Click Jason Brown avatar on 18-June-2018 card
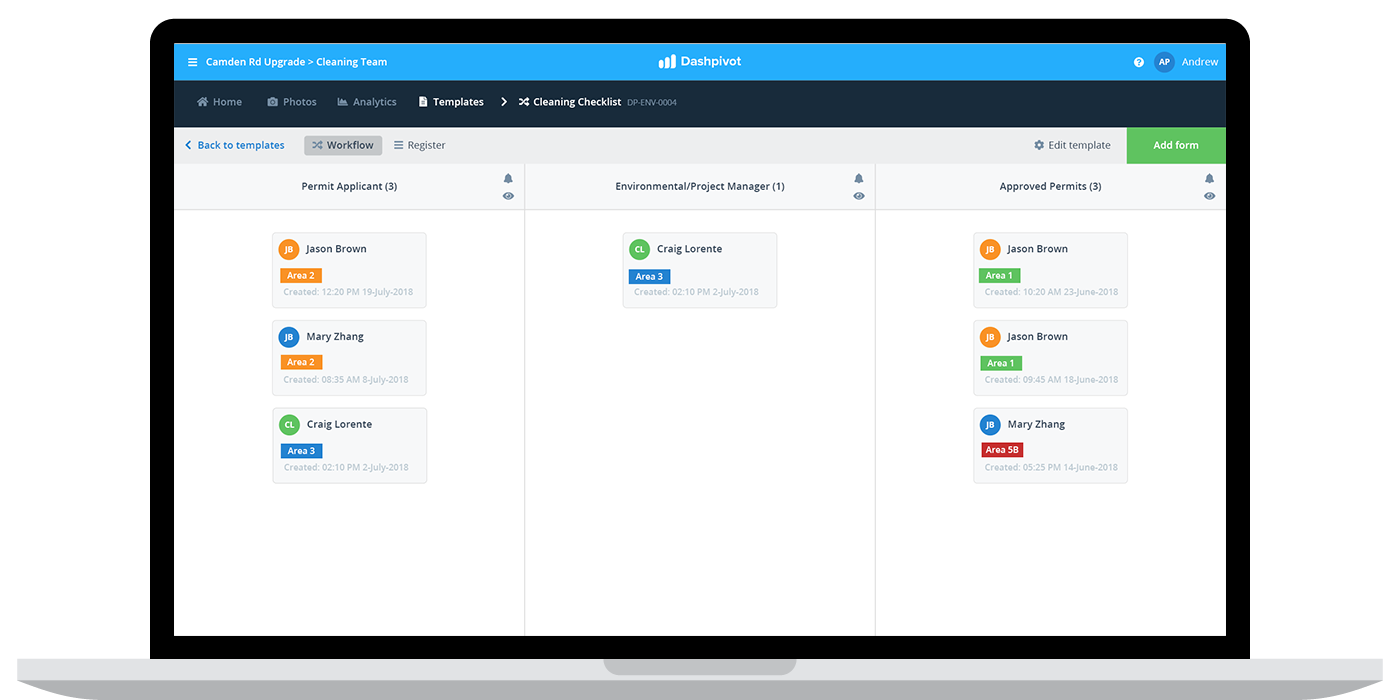Viewport: 1400px width, 700px height. pos(990,337)
